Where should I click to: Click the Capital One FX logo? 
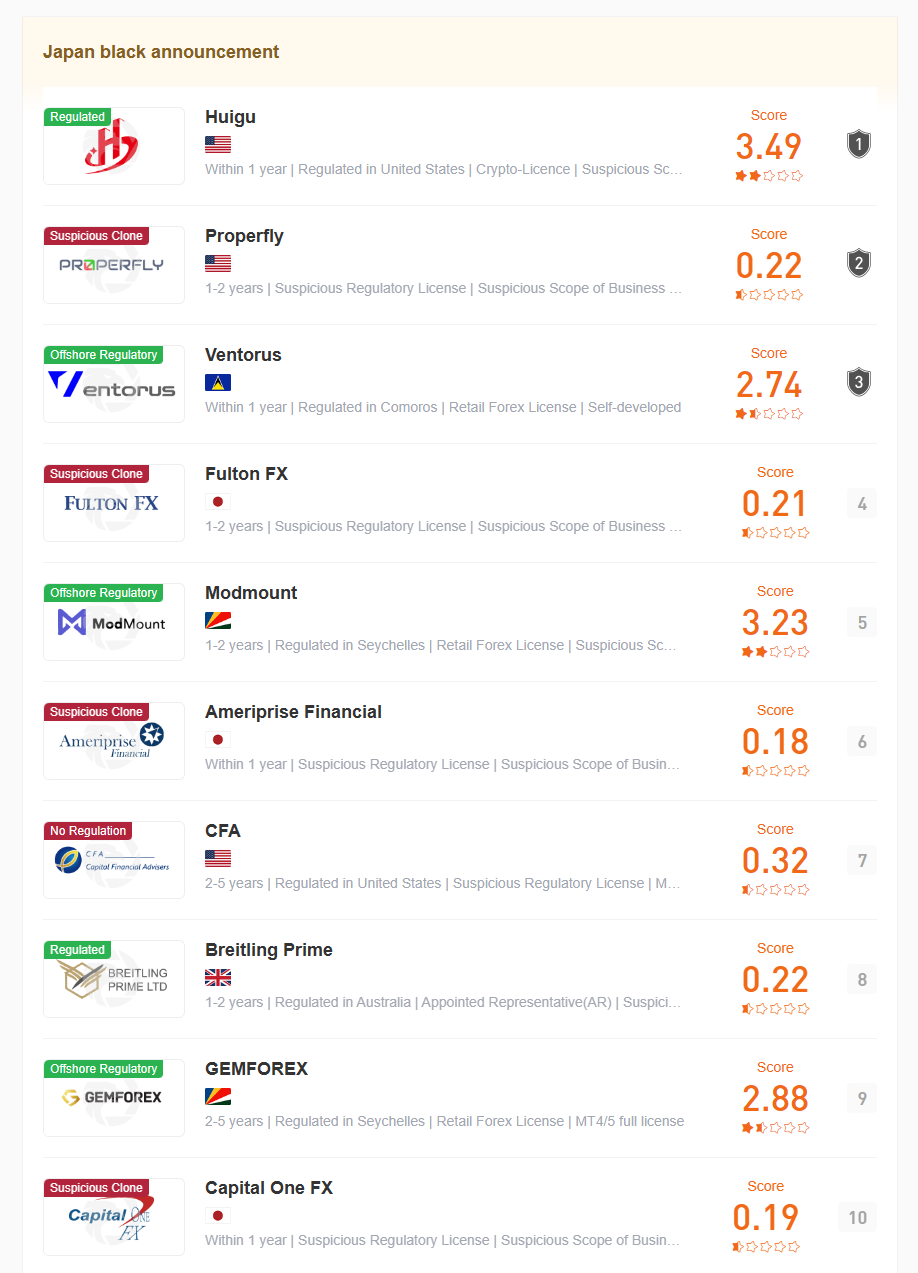[114, 1217]
